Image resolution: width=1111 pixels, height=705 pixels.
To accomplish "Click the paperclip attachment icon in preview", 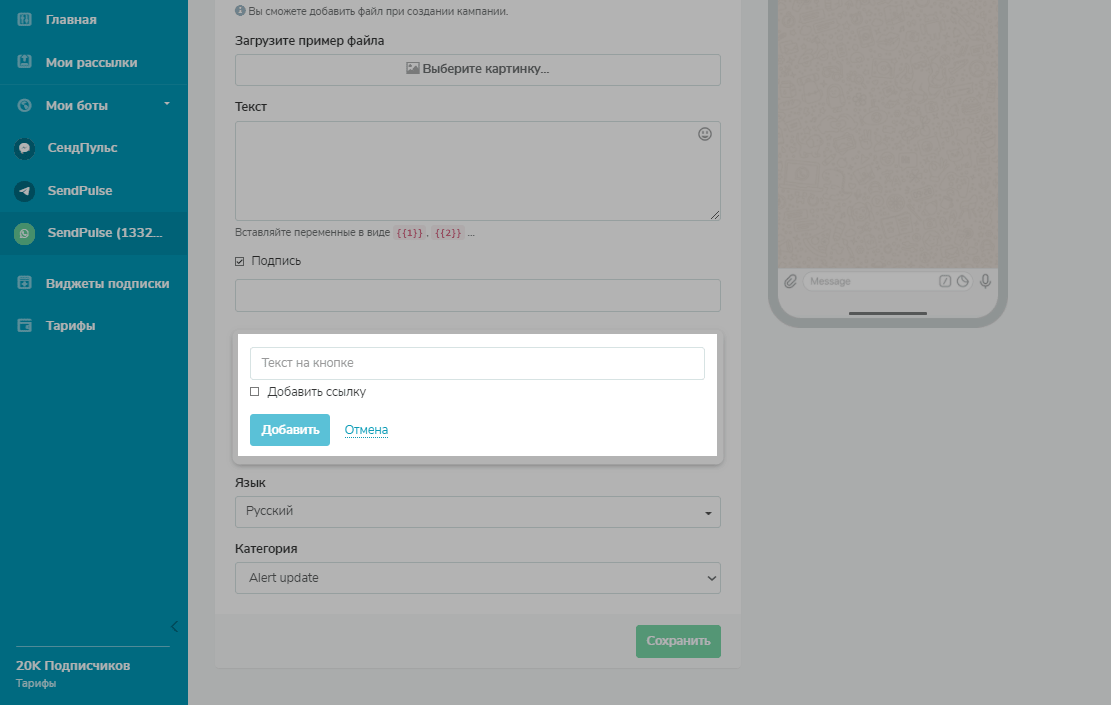I will click(x=791, y=282).
